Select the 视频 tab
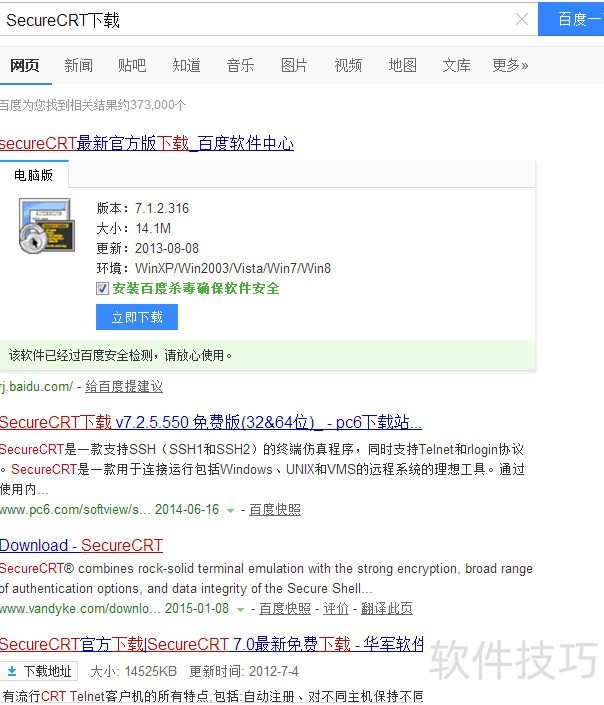The image size is (604, 705). (348, 65)
